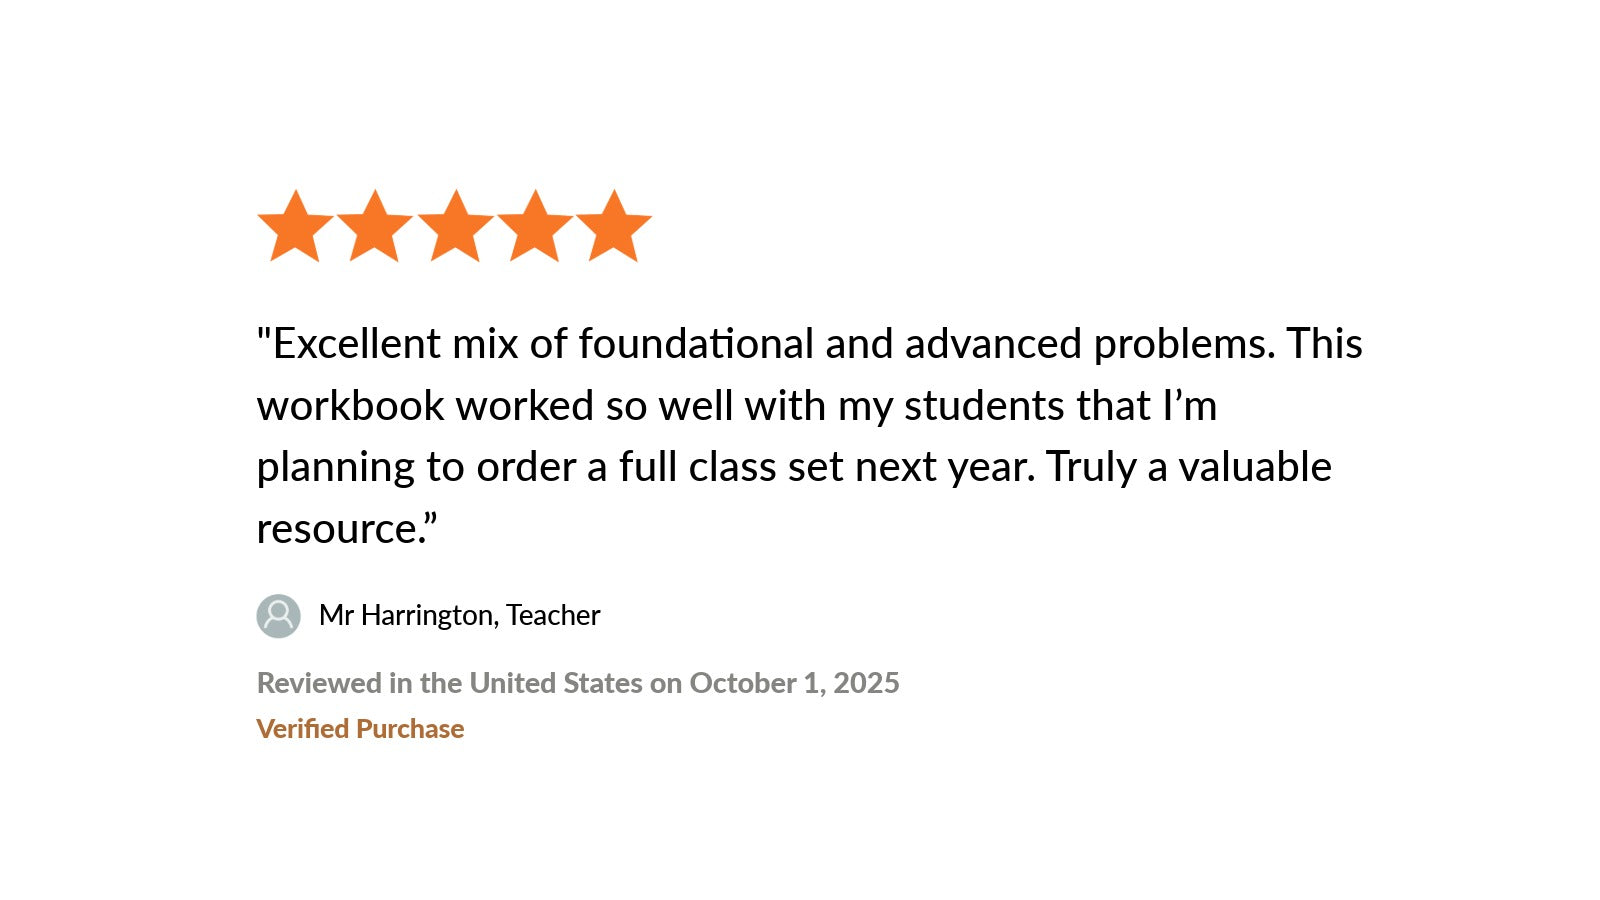Click the word "Teacher" after the name
Image resolution: width=1600 pixels, height=900 pixels.
(553, 615)
